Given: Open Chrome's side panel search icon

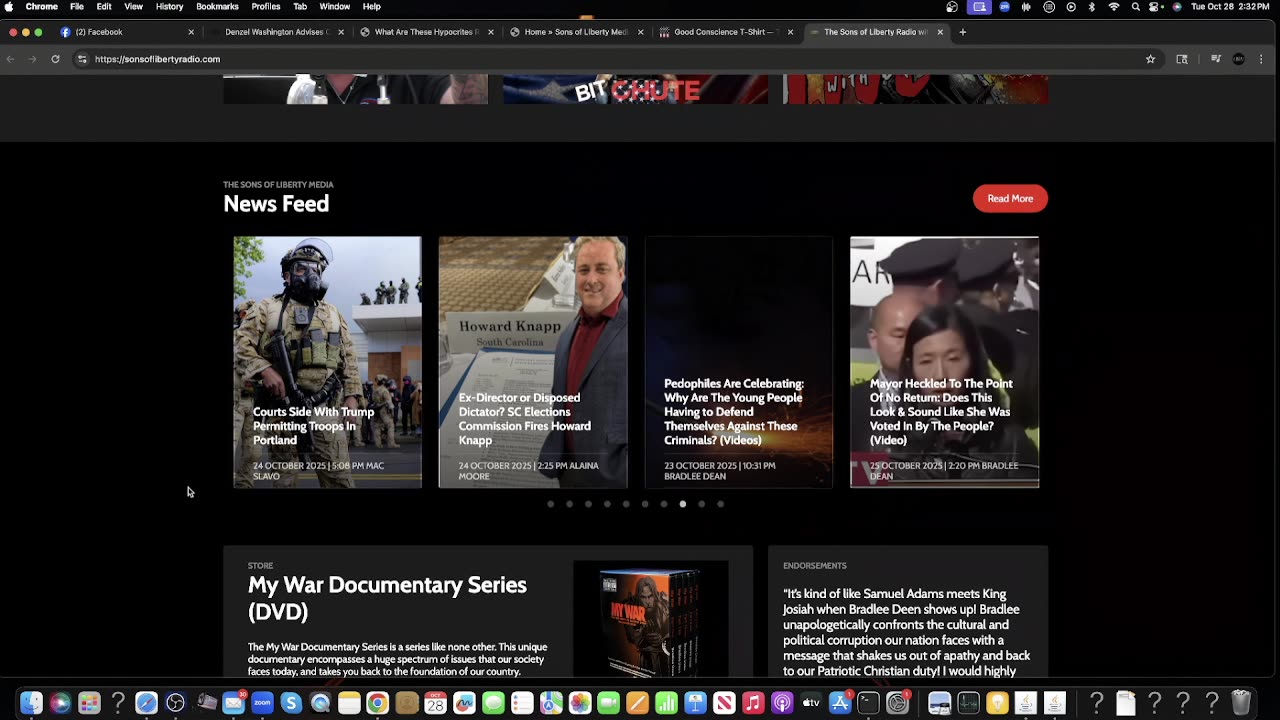Looking at the screenshot, I should click(1182, 59).
